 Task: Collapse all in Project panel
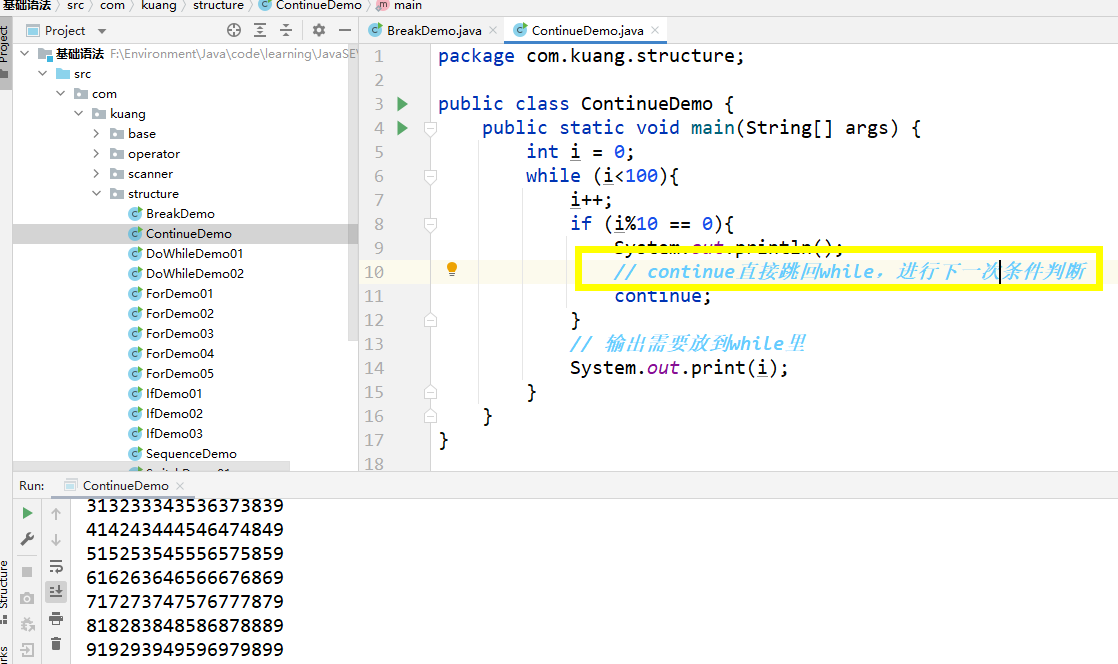[286, 30]
